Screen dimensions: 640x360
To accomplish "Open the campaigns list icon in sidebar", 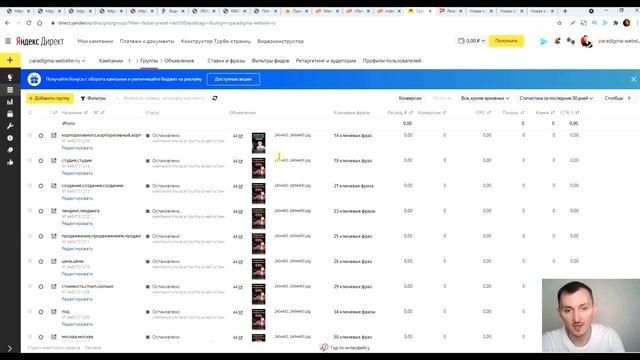I will 10,90.
